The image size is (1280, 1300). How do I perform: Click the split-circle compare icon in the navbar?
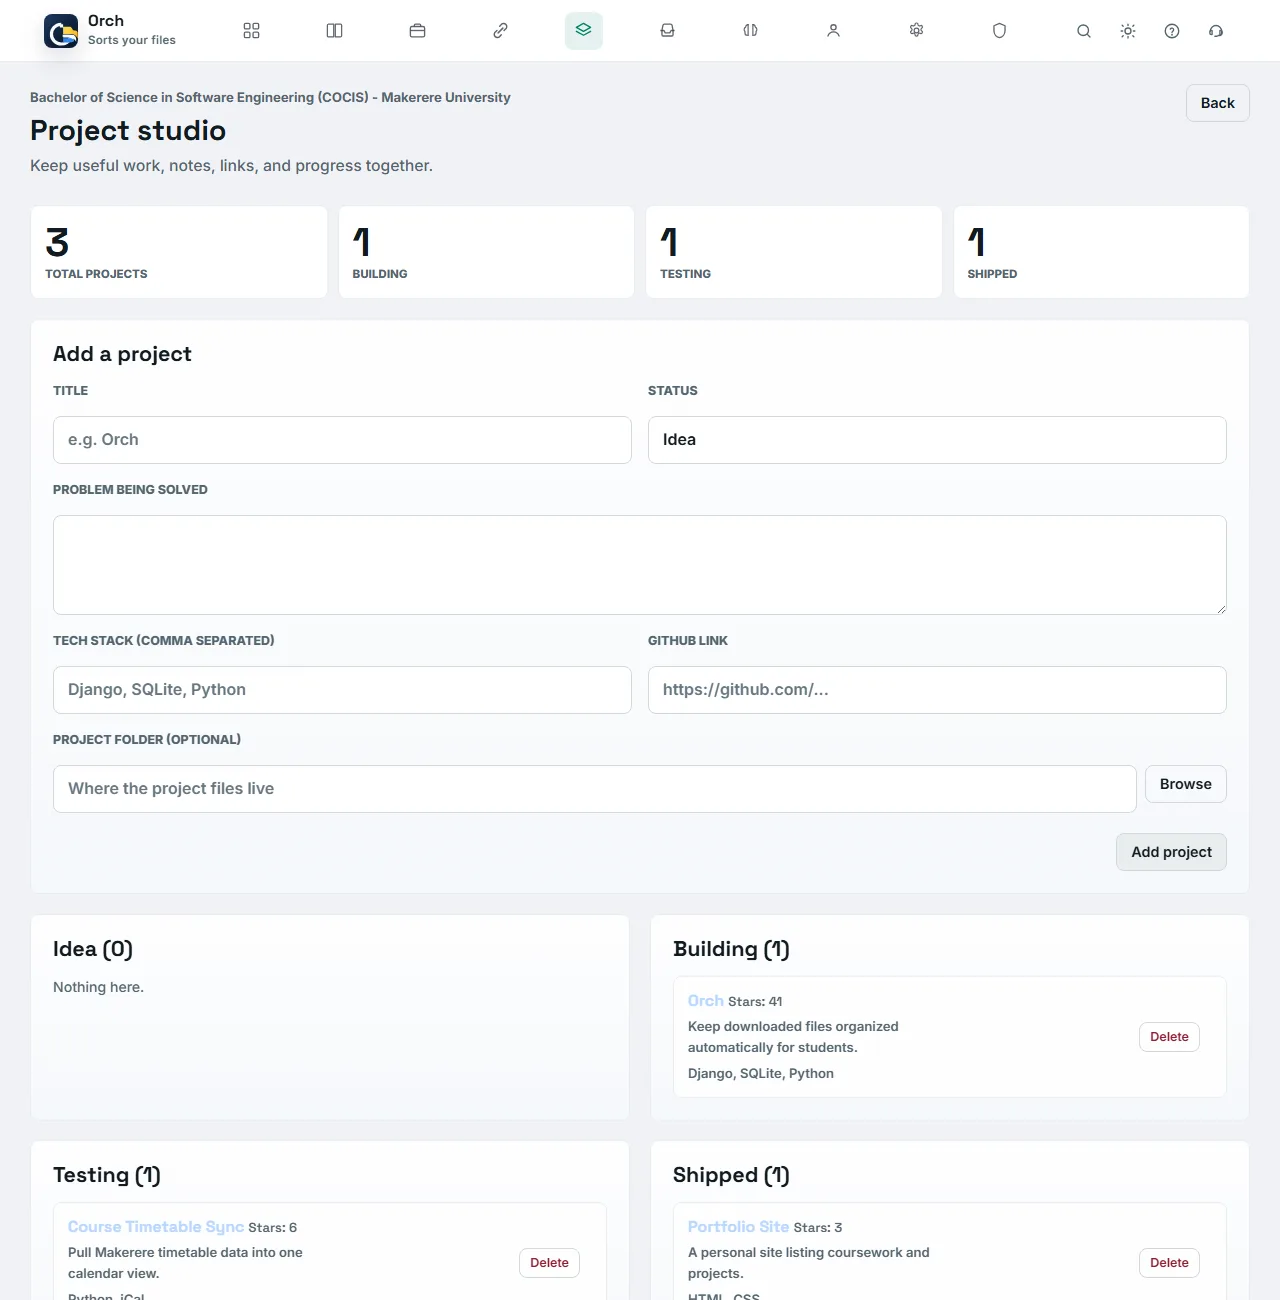point(750,31)
